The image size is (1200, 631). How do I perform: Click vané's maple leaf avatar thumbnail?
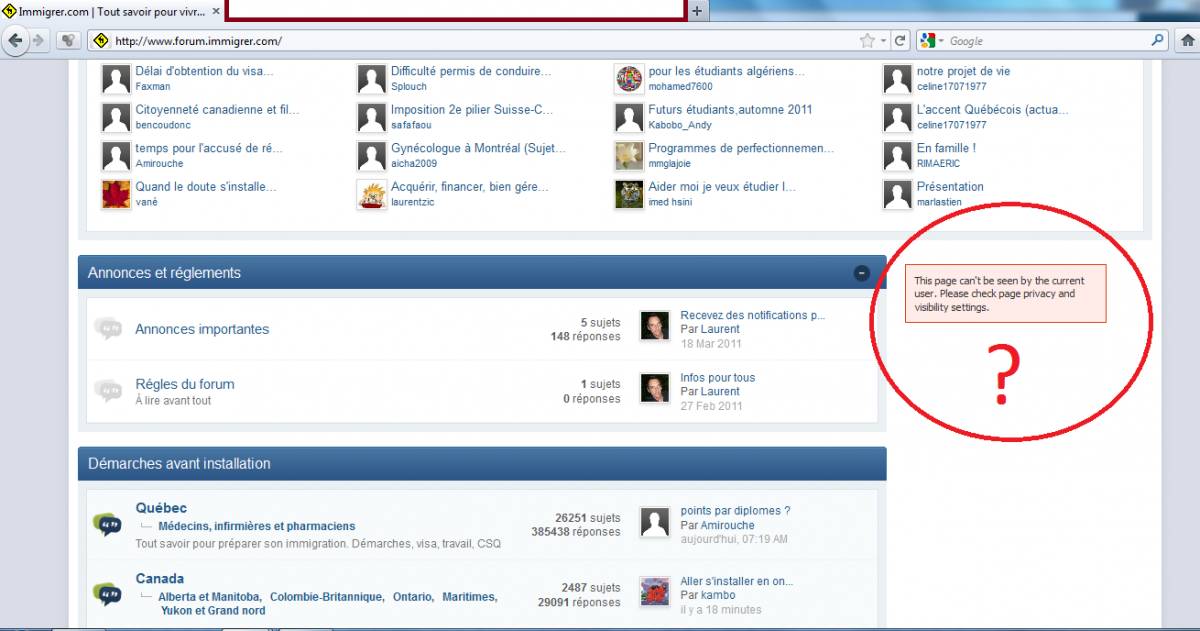point(116,194)
